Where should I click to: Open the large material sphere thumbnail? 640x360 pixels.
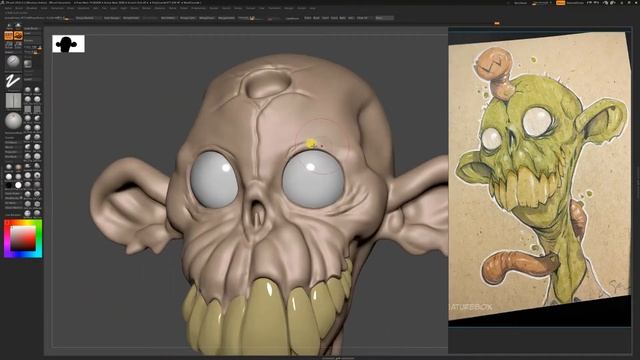coord(13,121)
